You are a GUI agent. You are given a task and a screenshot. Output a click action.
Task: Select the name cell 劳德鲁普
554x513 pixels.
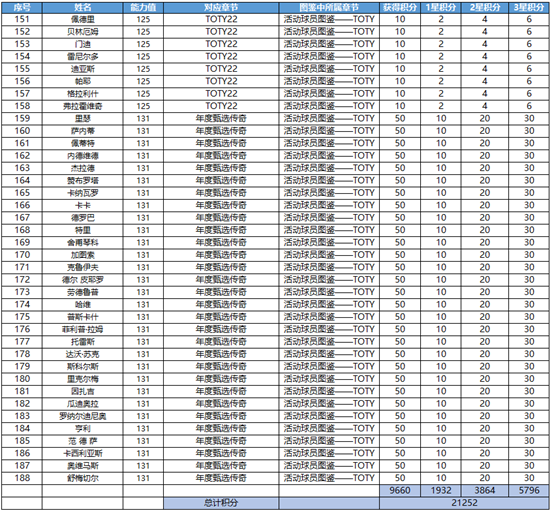tap(83, 292)
